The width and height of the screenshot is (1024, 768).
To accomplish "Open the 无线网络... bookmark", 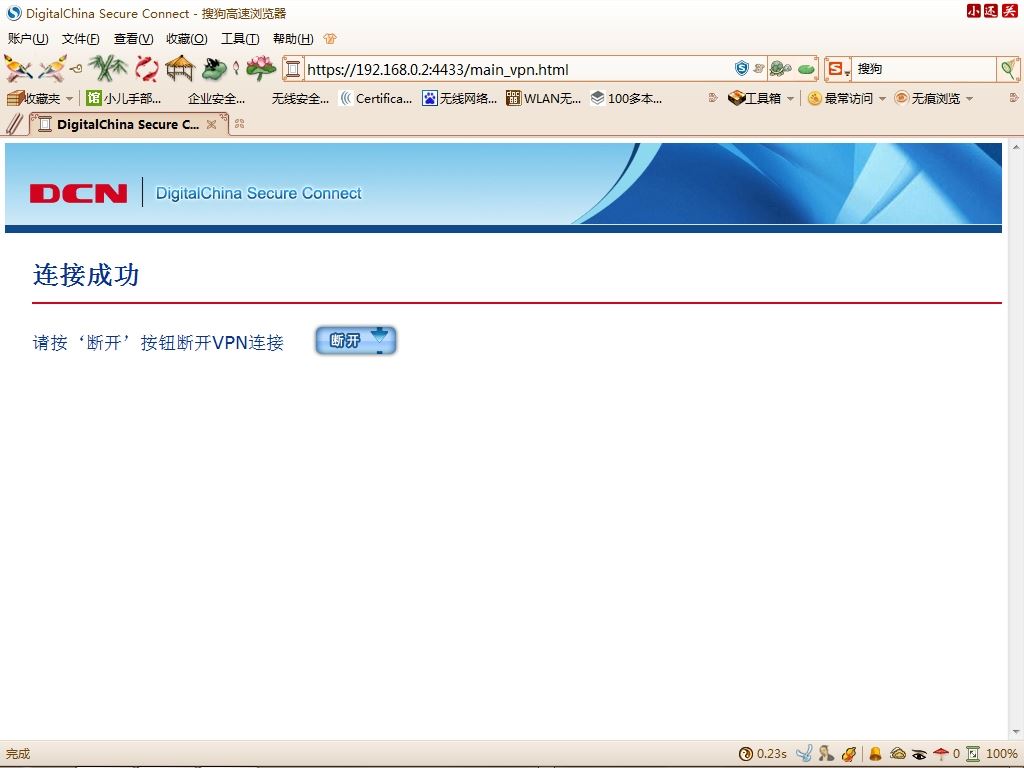I will point(459,99).
